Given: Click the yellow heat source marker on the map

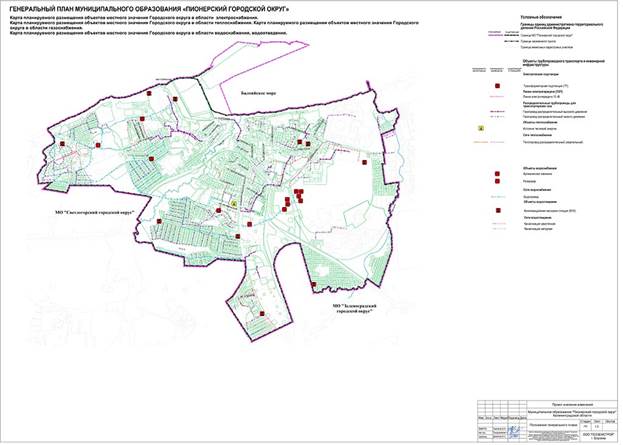Looking at the screenshot, I should (235, 204).
